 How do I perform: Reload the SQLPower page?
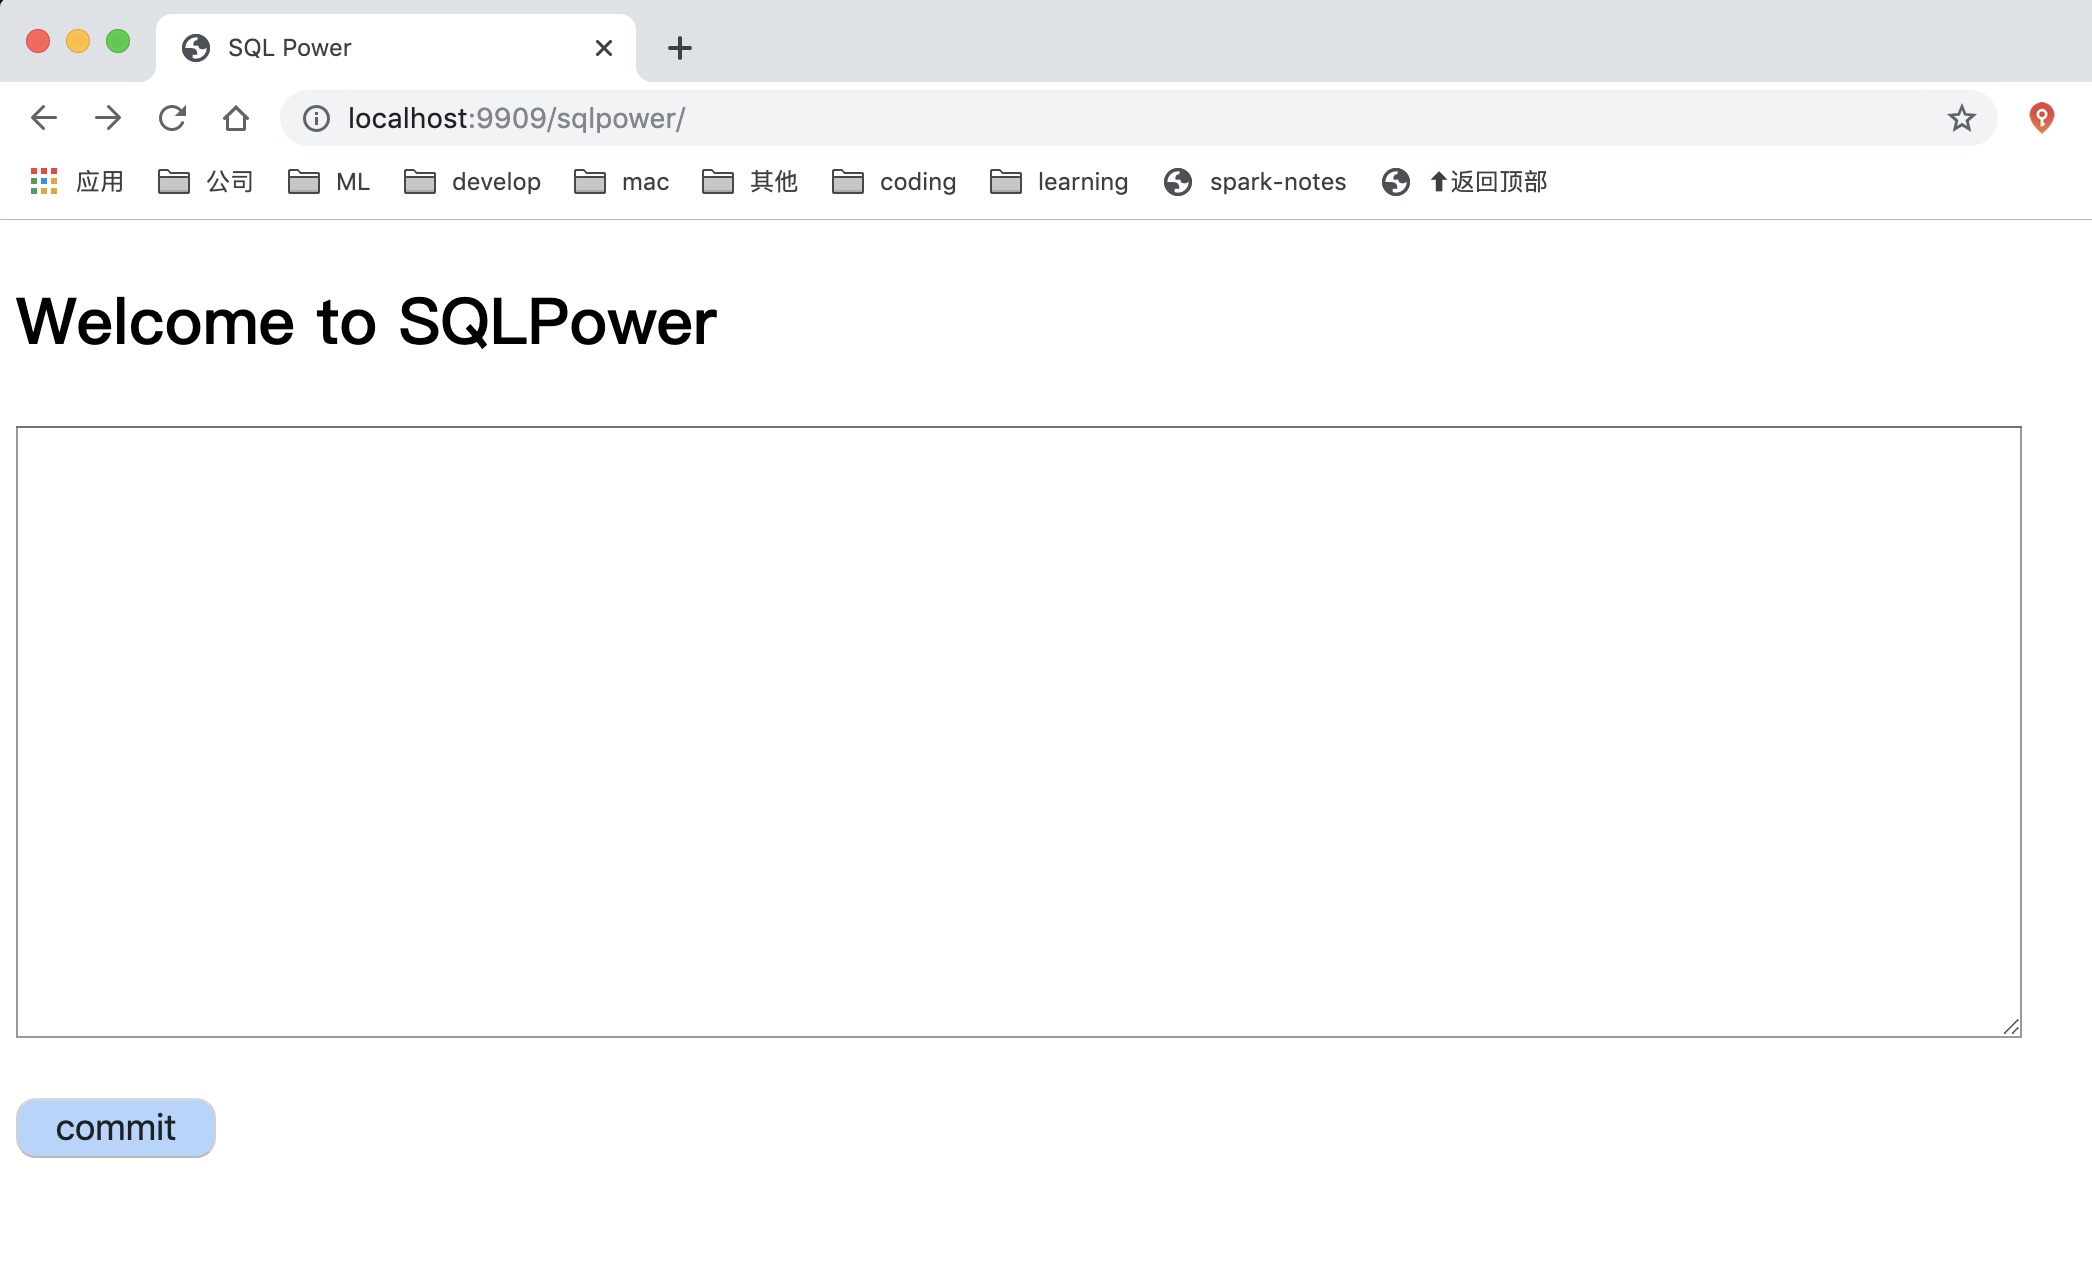point(172,118)
